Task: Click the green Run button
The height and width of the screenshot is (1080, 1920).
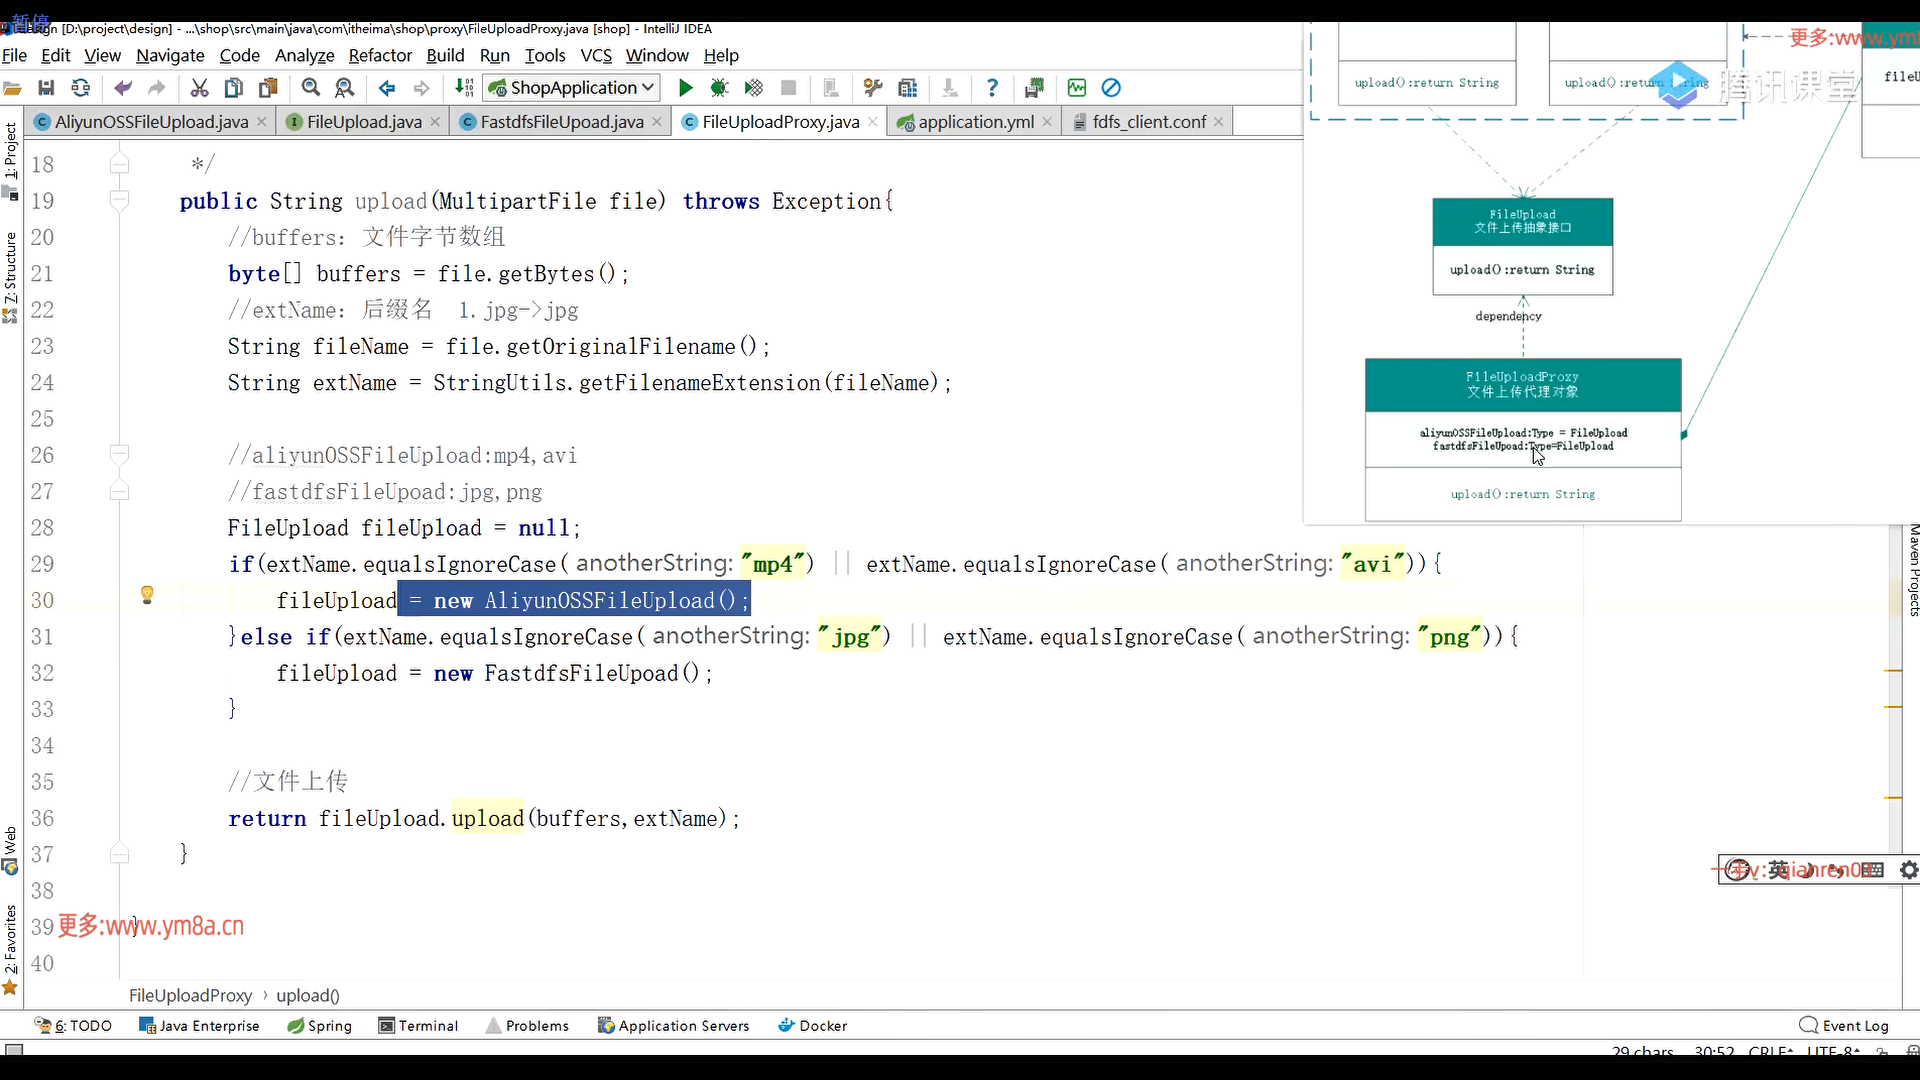Action: [685, 88]
